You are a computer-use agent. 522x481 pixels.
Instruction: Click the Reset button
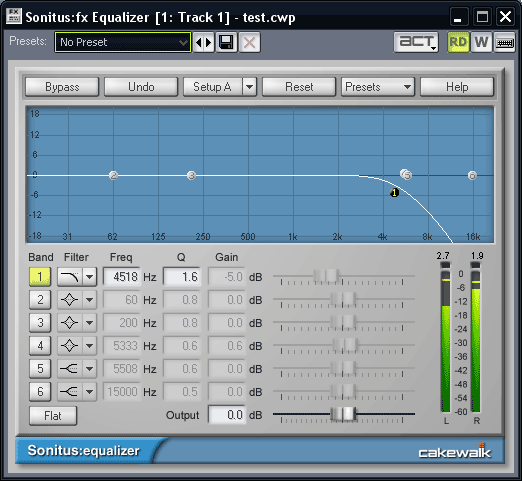[299, 87]
